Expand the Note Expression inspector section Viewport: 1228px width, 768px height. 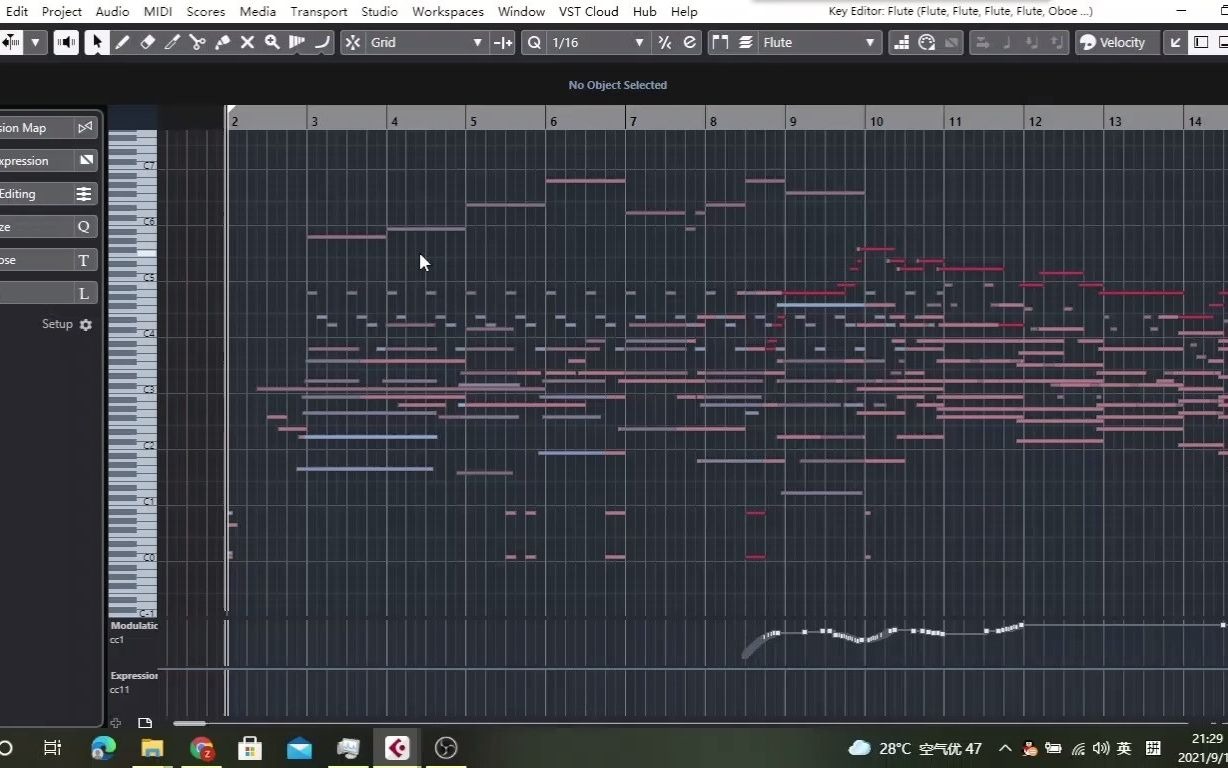(x=49, y=161)
